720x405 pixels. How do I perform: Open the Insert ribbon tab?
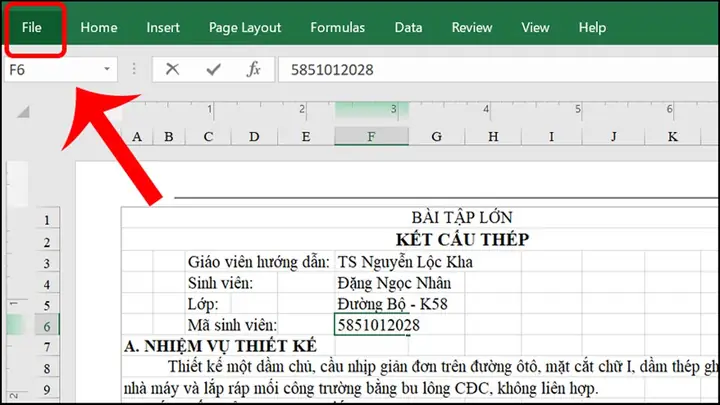163,28
